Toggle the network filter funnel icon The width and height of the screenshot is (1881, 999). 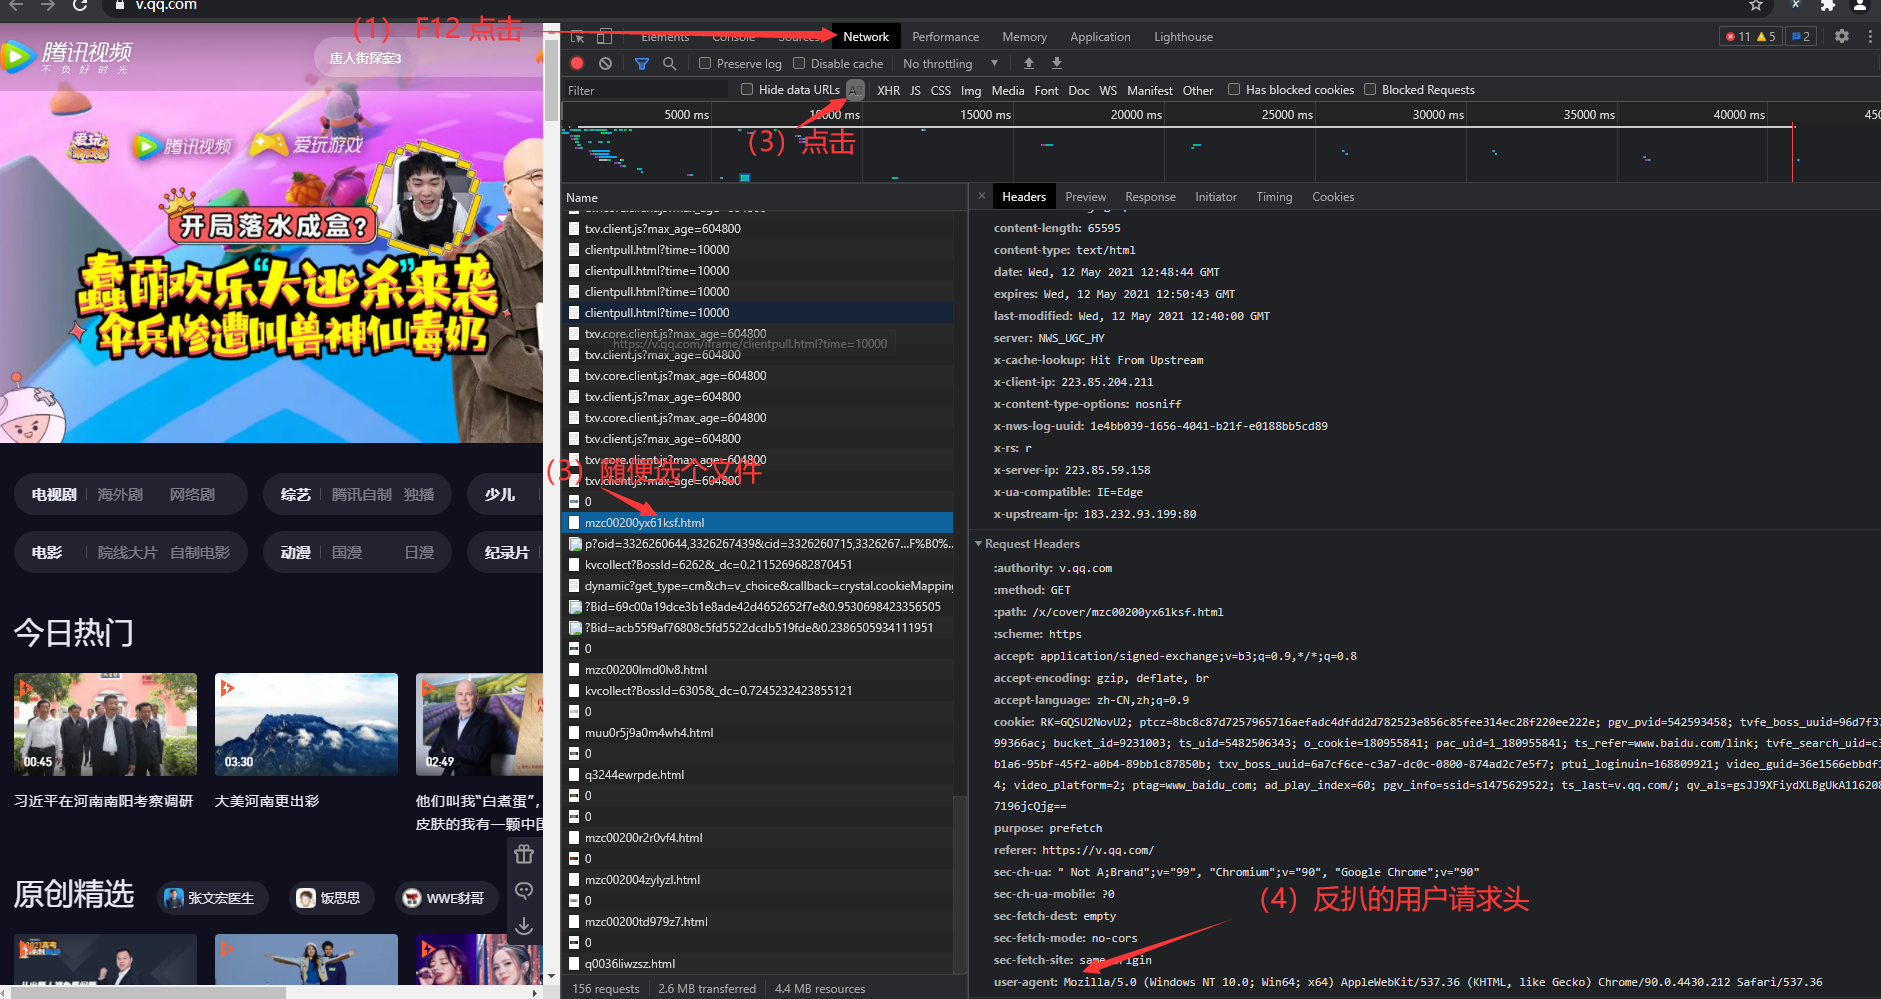click(x=642, y=63)
